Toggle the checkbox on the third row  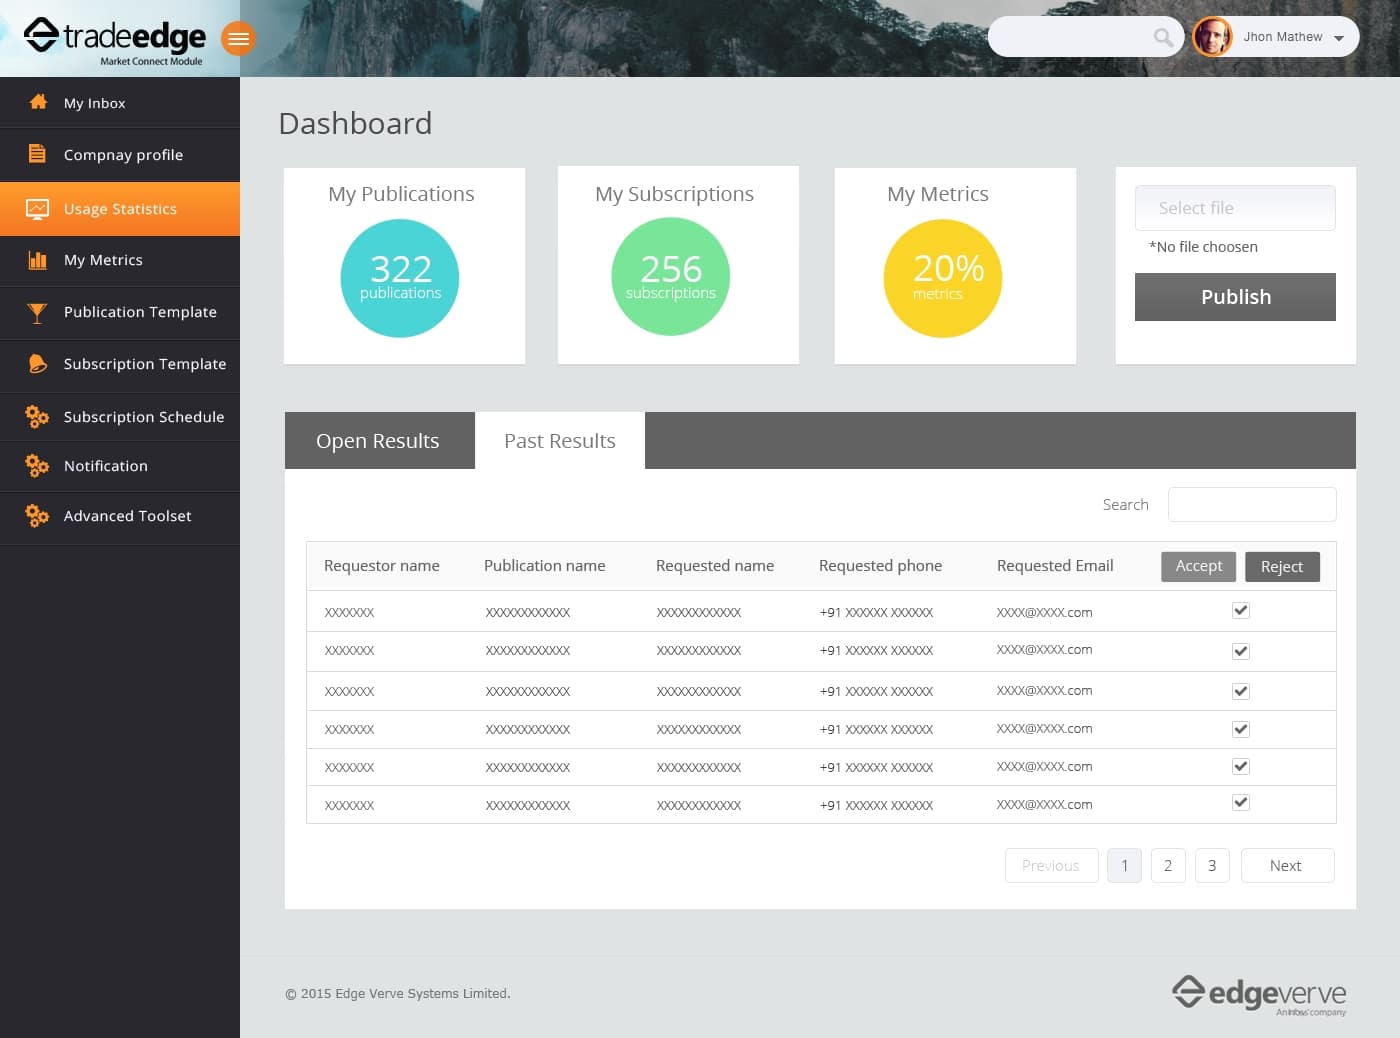tap(1240, 690)
